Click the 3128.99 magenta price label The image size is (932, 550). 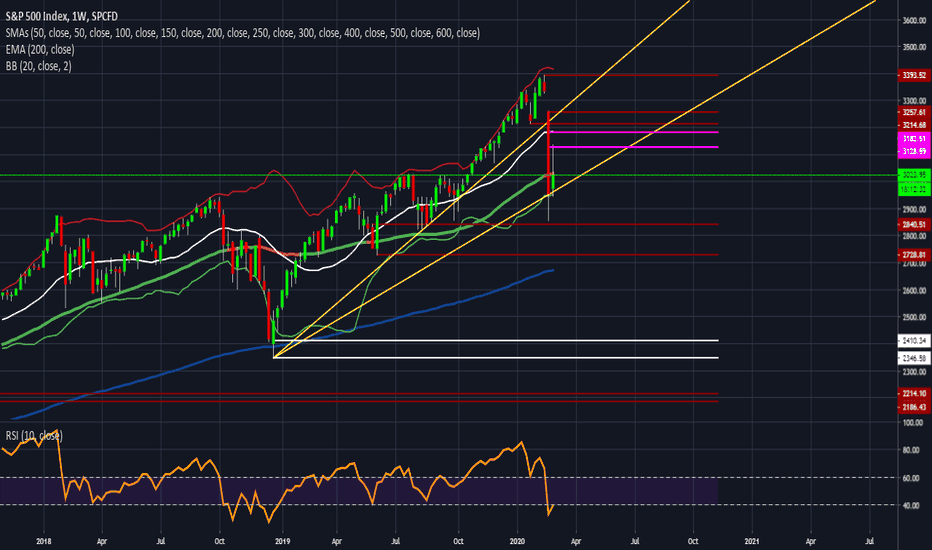tap(914, 152)
